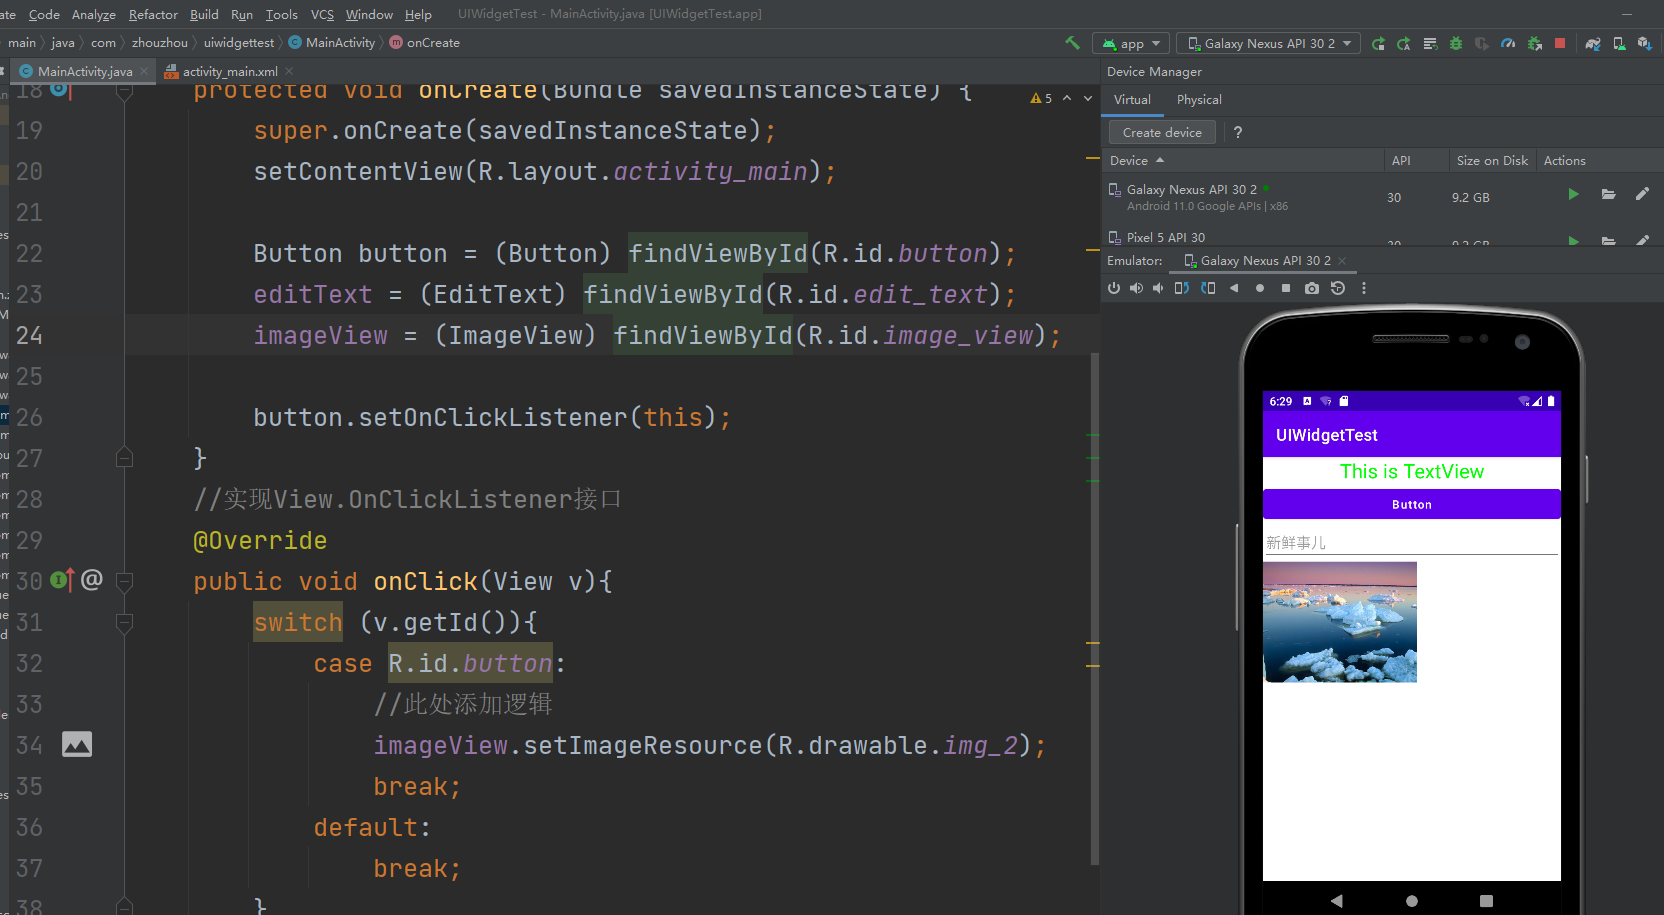Open the emulator snapshots icon
This screenshot has width=1664, height=915.
click(x=1338, y=288)
